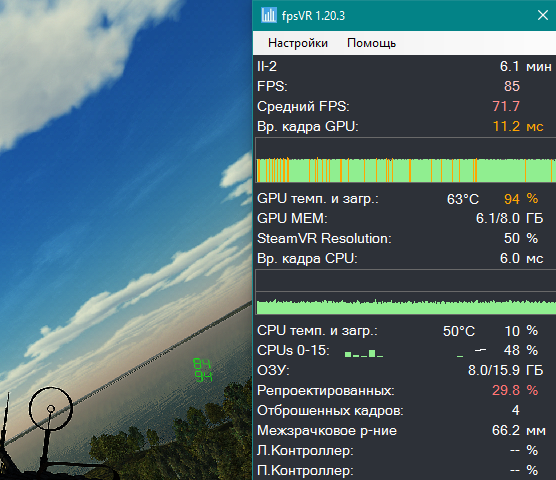Viewport: 556px width, 480px height.
Task: Click the GPU frame time graph
Action: (x=405, y=160)
